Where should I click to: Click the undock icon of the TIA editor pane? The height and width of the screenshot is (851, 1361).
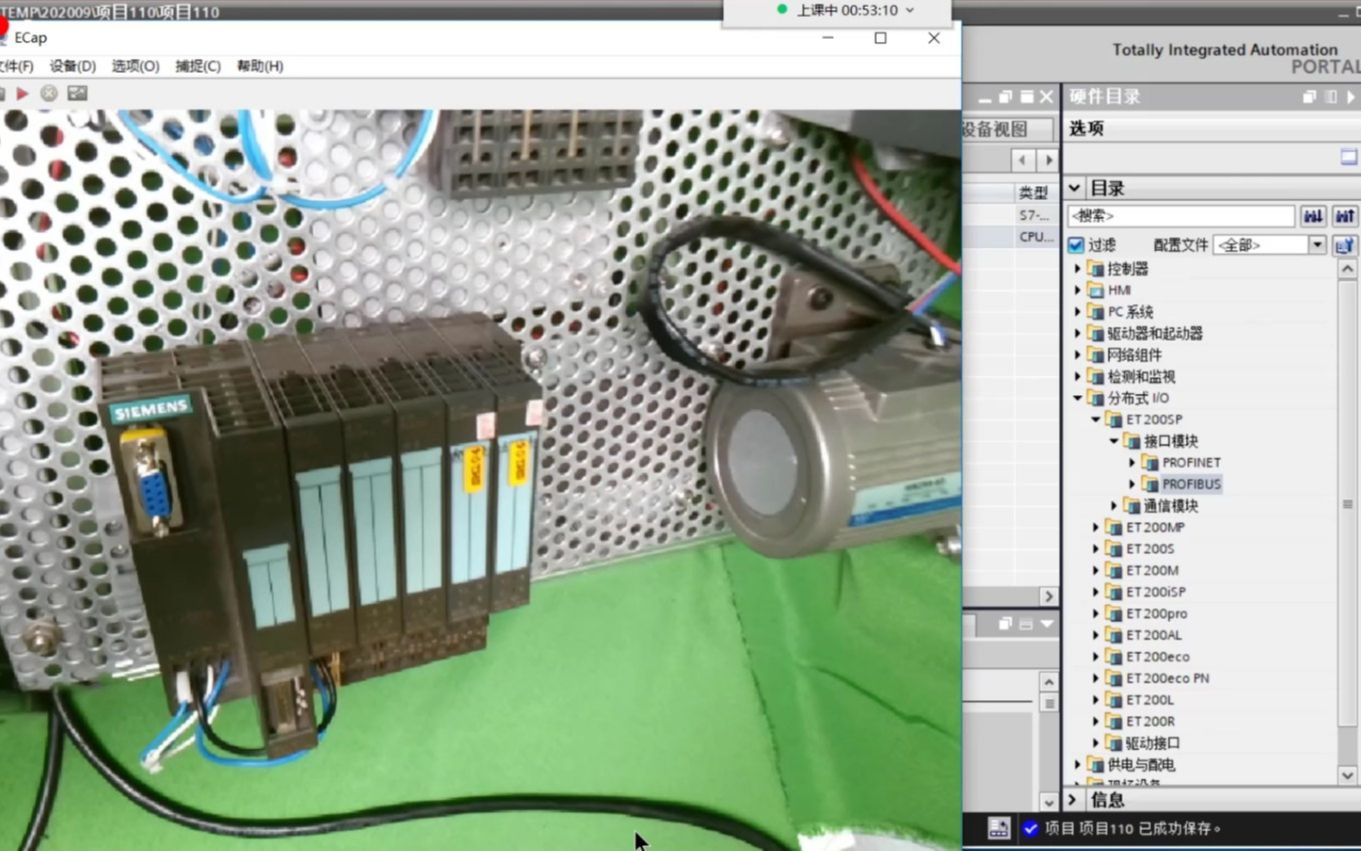tap(1006, 97)
